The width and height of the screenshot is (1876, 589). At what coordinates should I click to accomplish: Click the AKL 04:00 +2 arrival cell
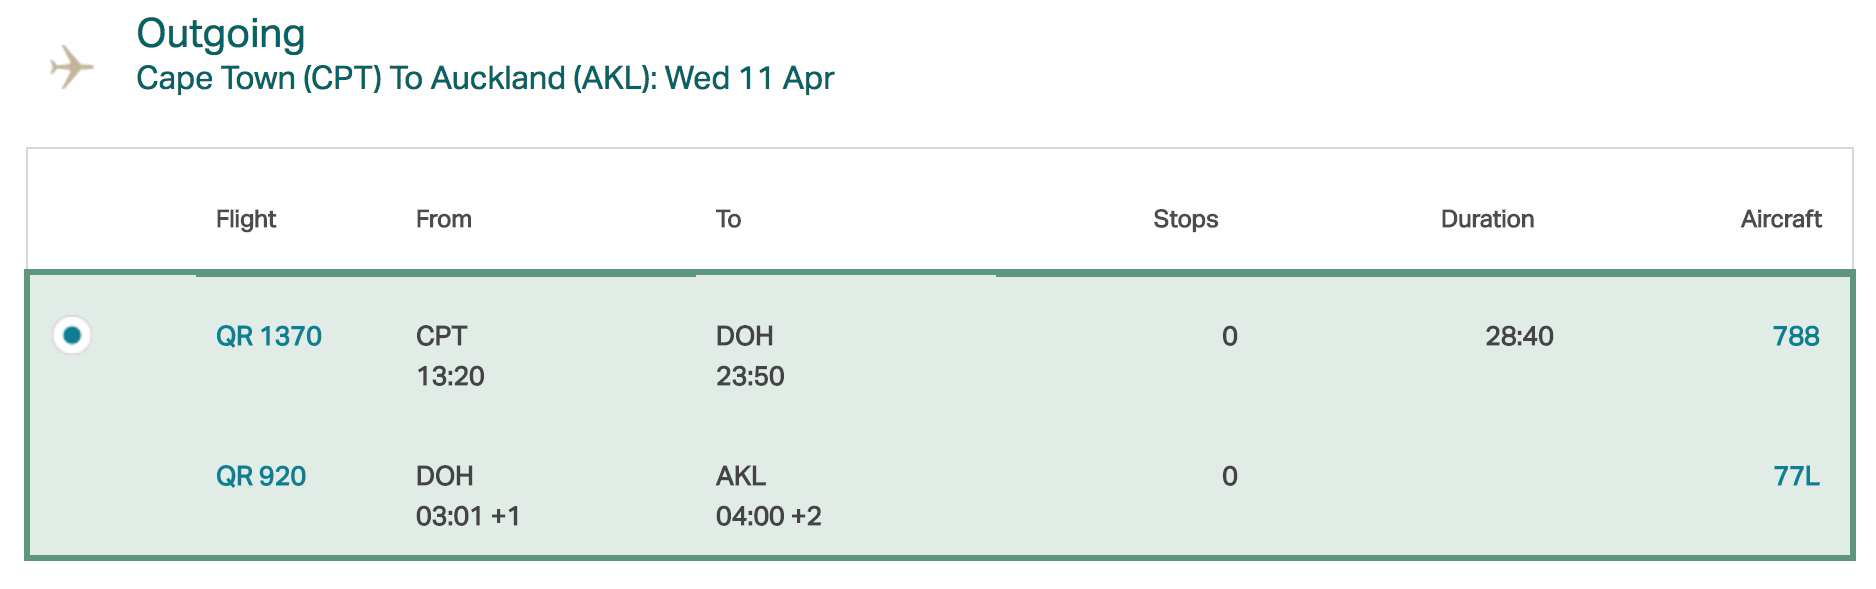click(x=768, y=496)
